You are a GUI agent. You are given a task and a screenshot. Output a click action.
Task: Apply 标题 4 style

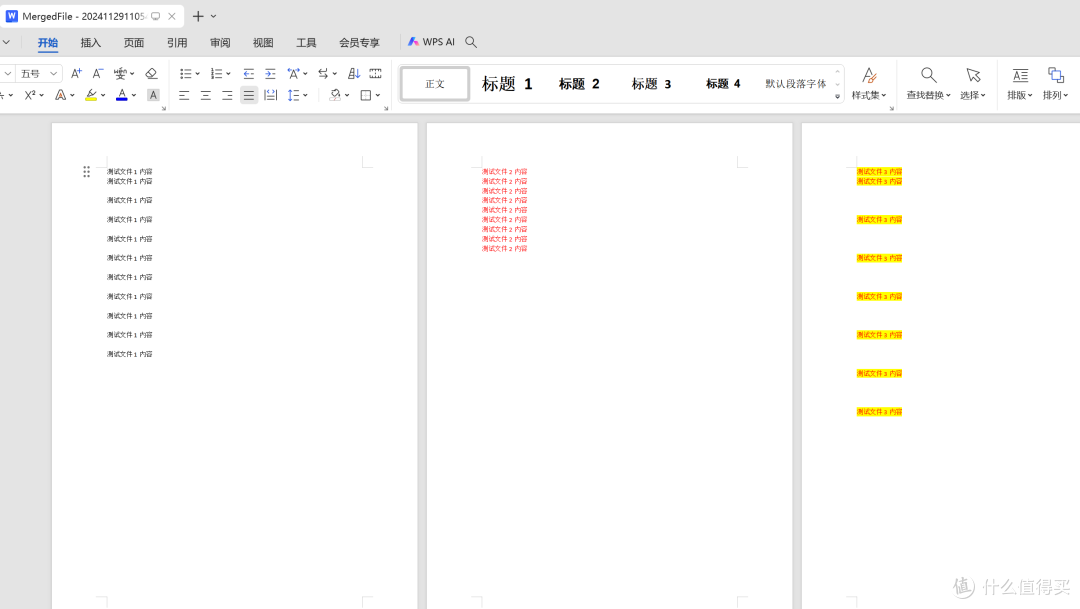pyautogui.click(x=723, y=83)
